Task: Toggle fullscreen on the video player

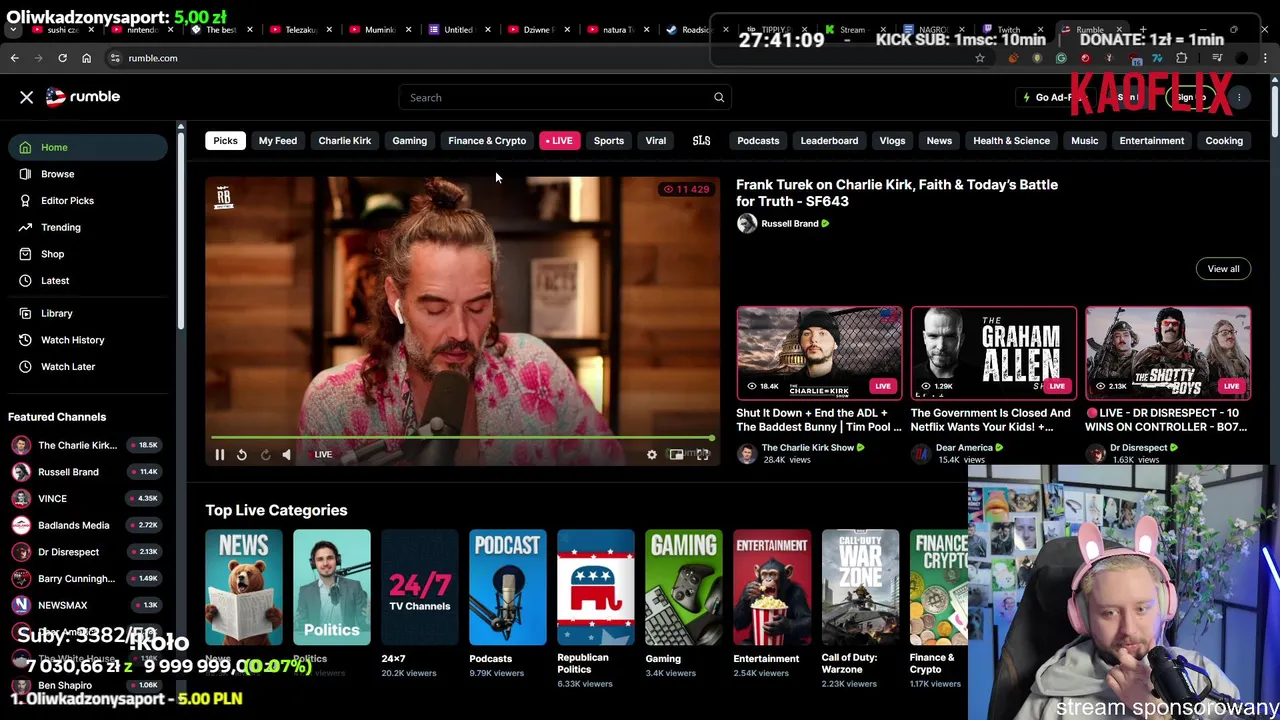Action: (703, 455)
